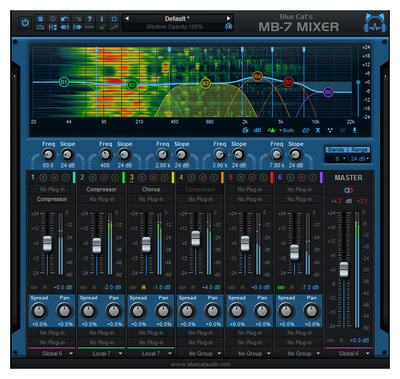Open band 4 dimmed Compressor slot

[x=200, y=189]
